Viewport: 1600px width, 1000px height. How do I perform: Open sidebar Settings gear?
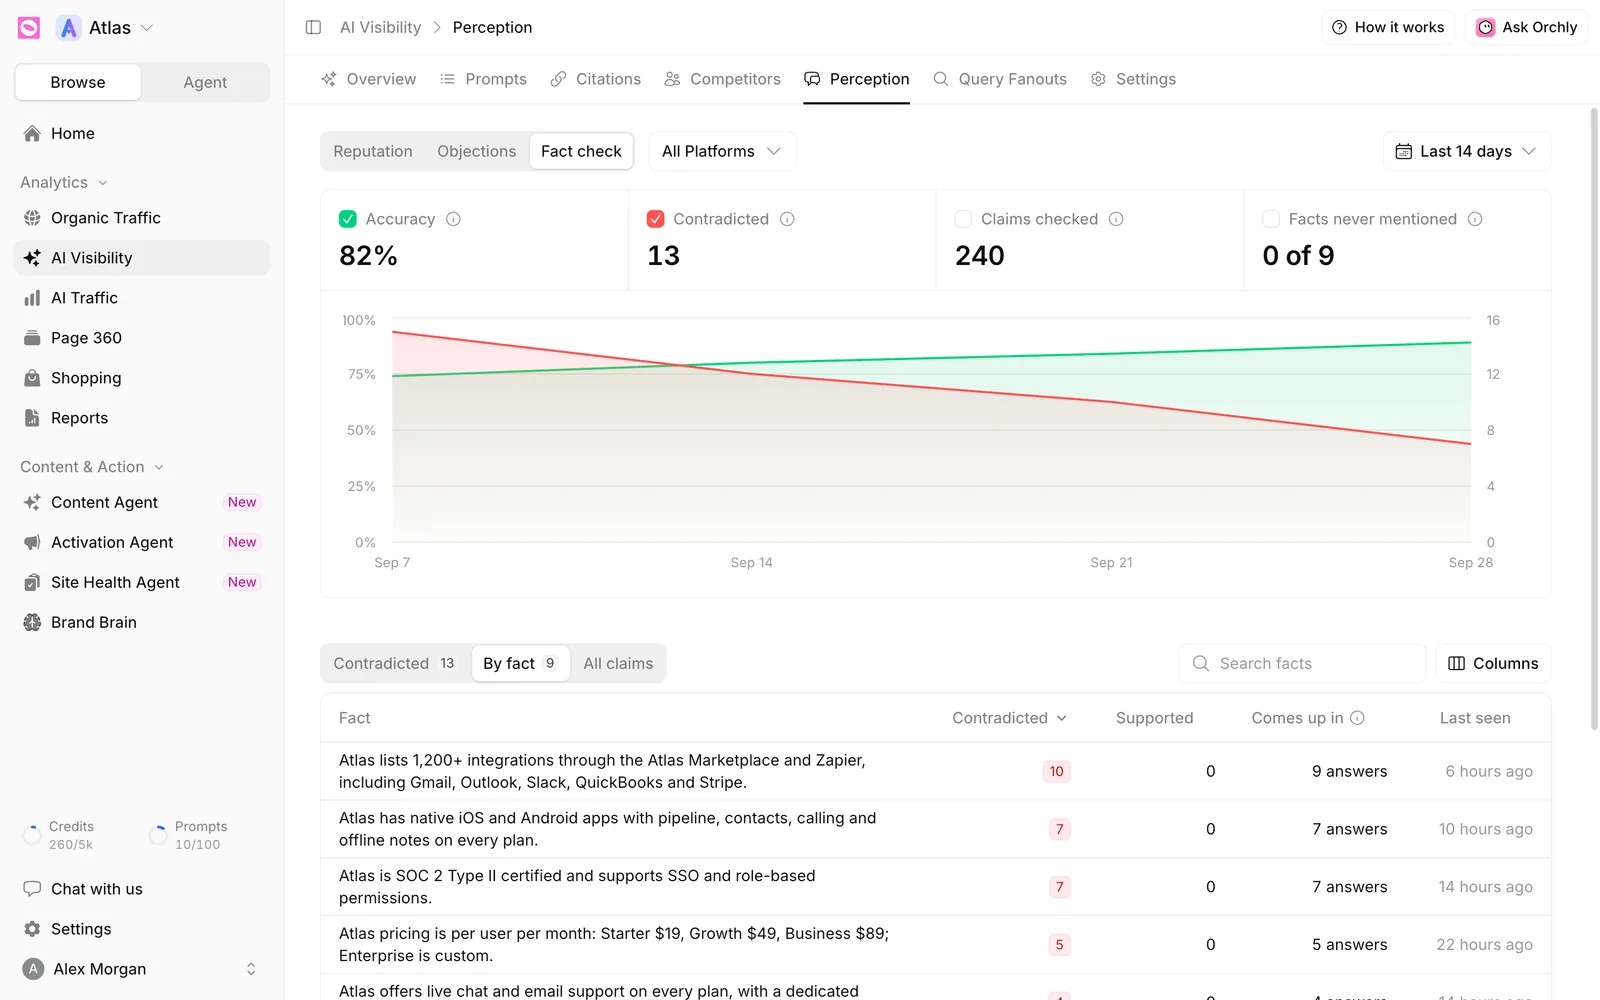(33, 929)
